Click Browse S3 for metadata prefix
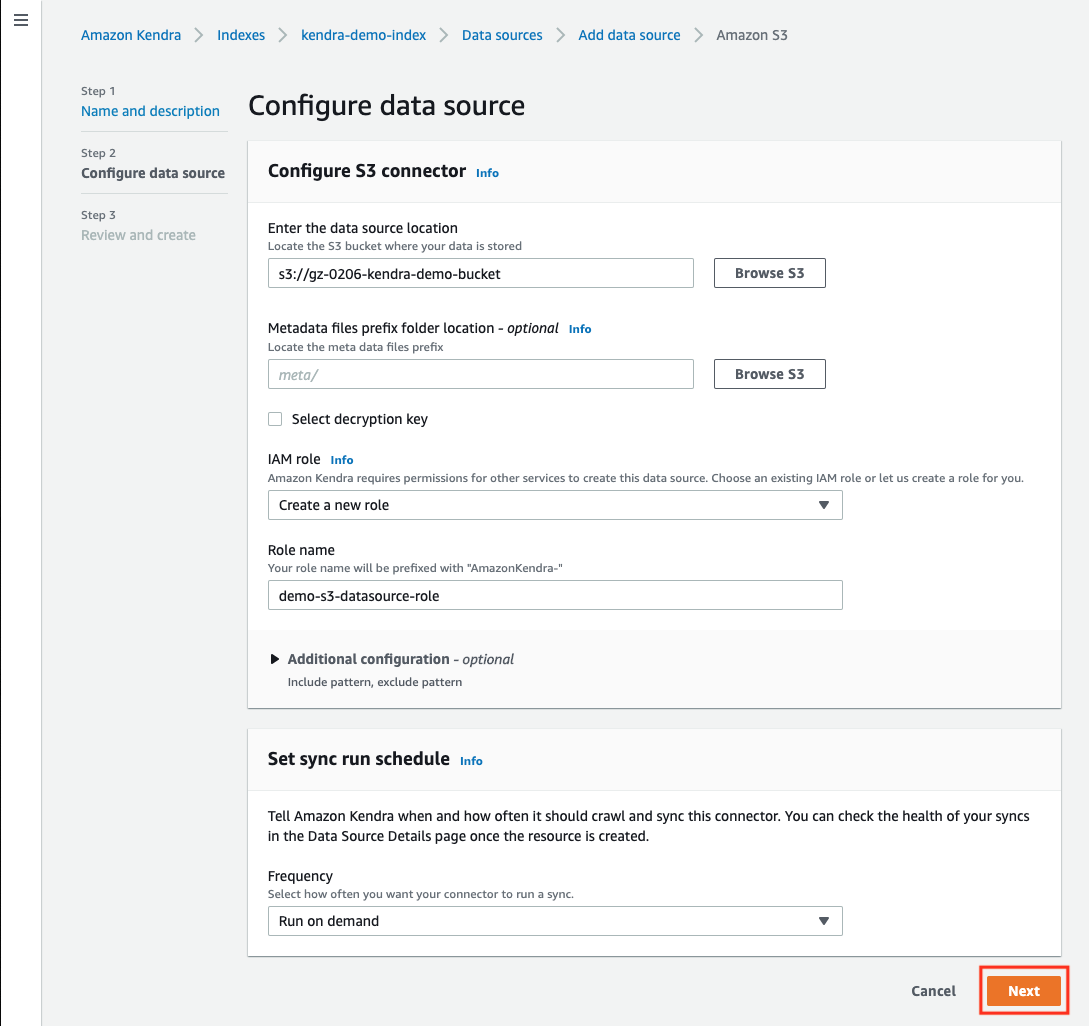 pos(770,374)
